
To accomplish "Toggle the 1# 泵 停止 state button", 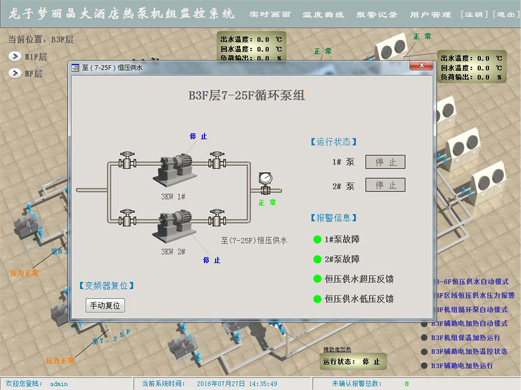I will coord(385,162).
